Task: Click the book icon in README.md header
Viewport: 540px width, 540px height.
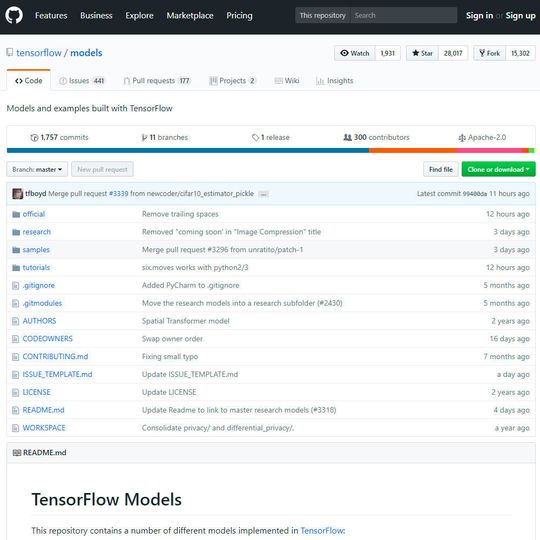Action: click(x=17, y=453)
